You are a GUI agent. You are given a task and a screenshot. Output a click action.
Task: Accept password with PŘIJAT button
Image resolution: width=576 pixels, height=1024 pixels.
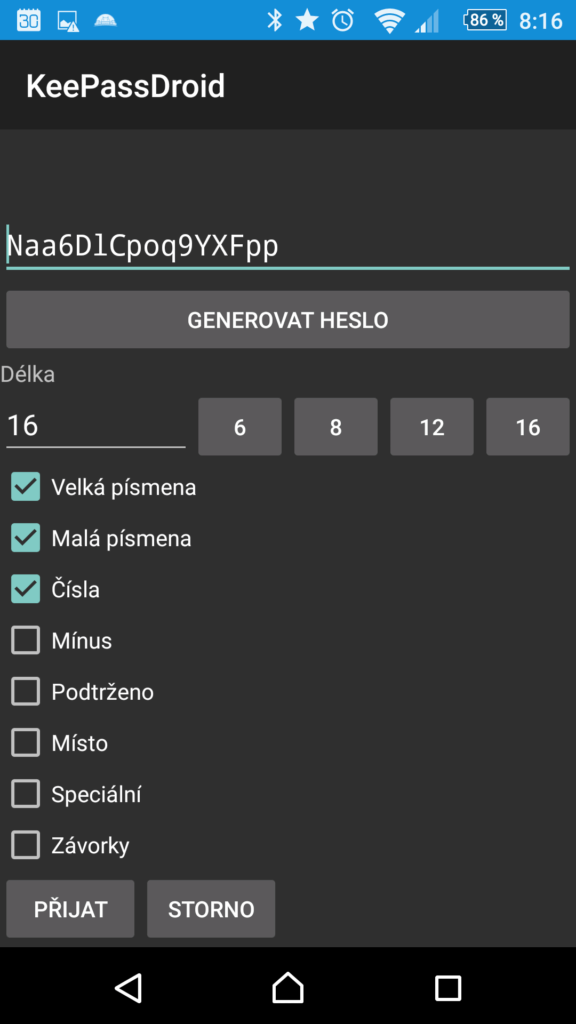(x=71, y=908)
